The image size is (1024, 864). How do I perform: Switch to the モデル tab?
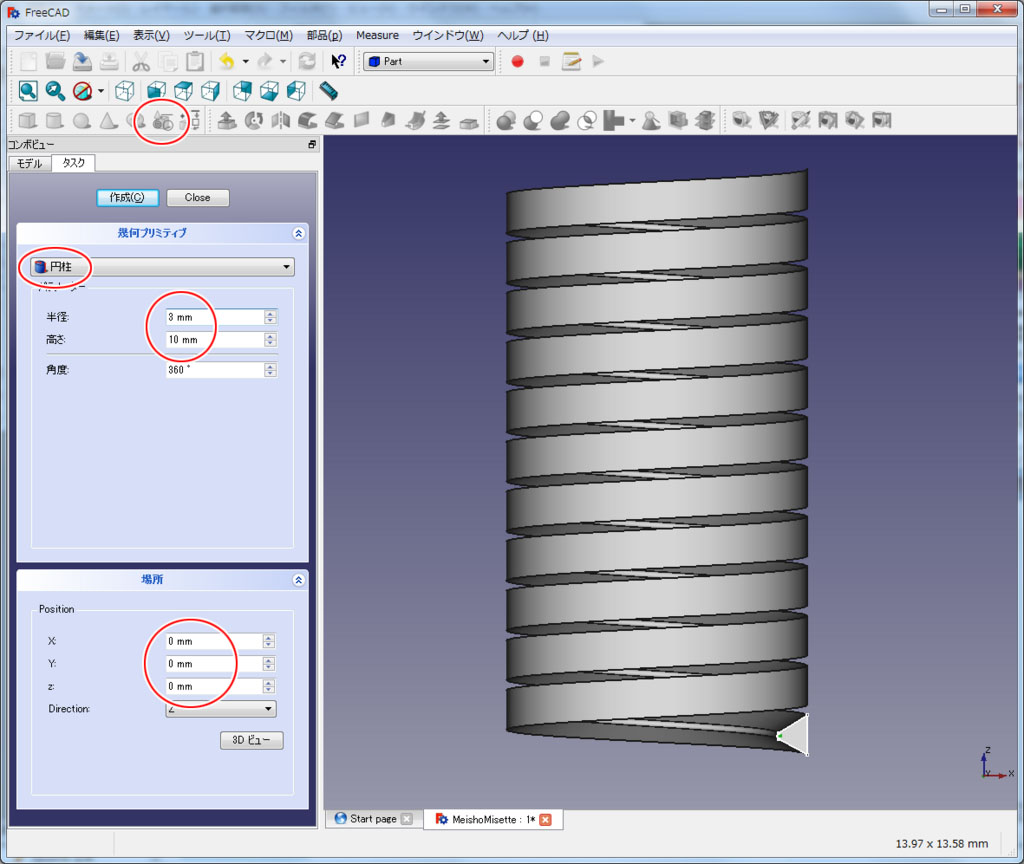click(29, 163)
